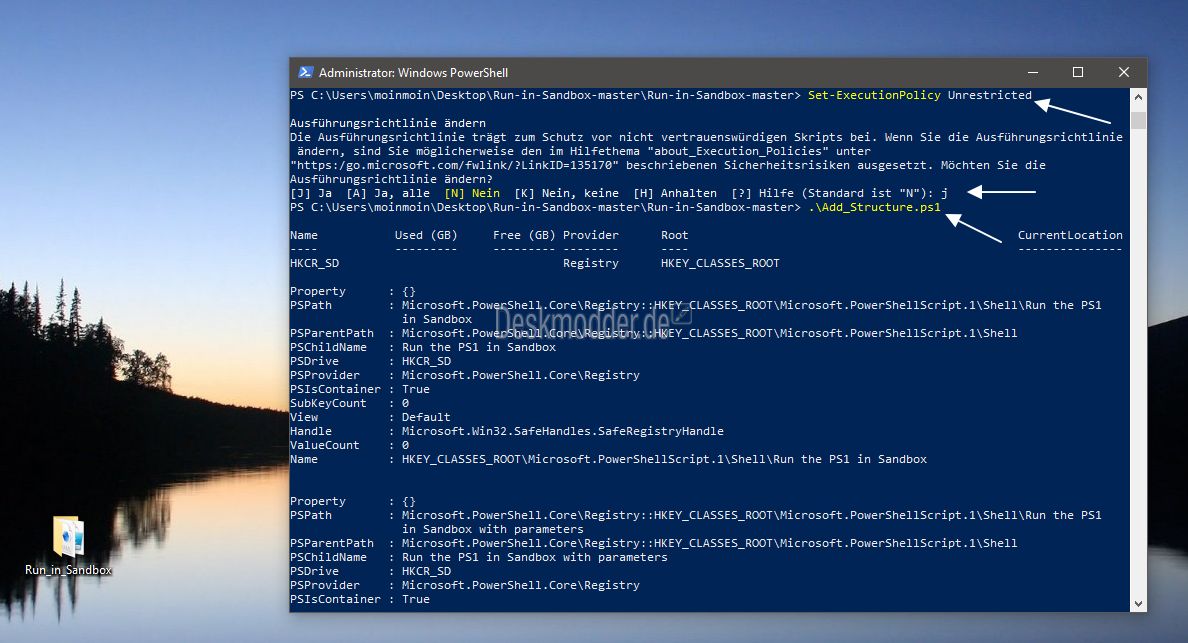Click the 'Provider' column header
The width and height of the screenshot is (1188, 643).
pos(590,236)
